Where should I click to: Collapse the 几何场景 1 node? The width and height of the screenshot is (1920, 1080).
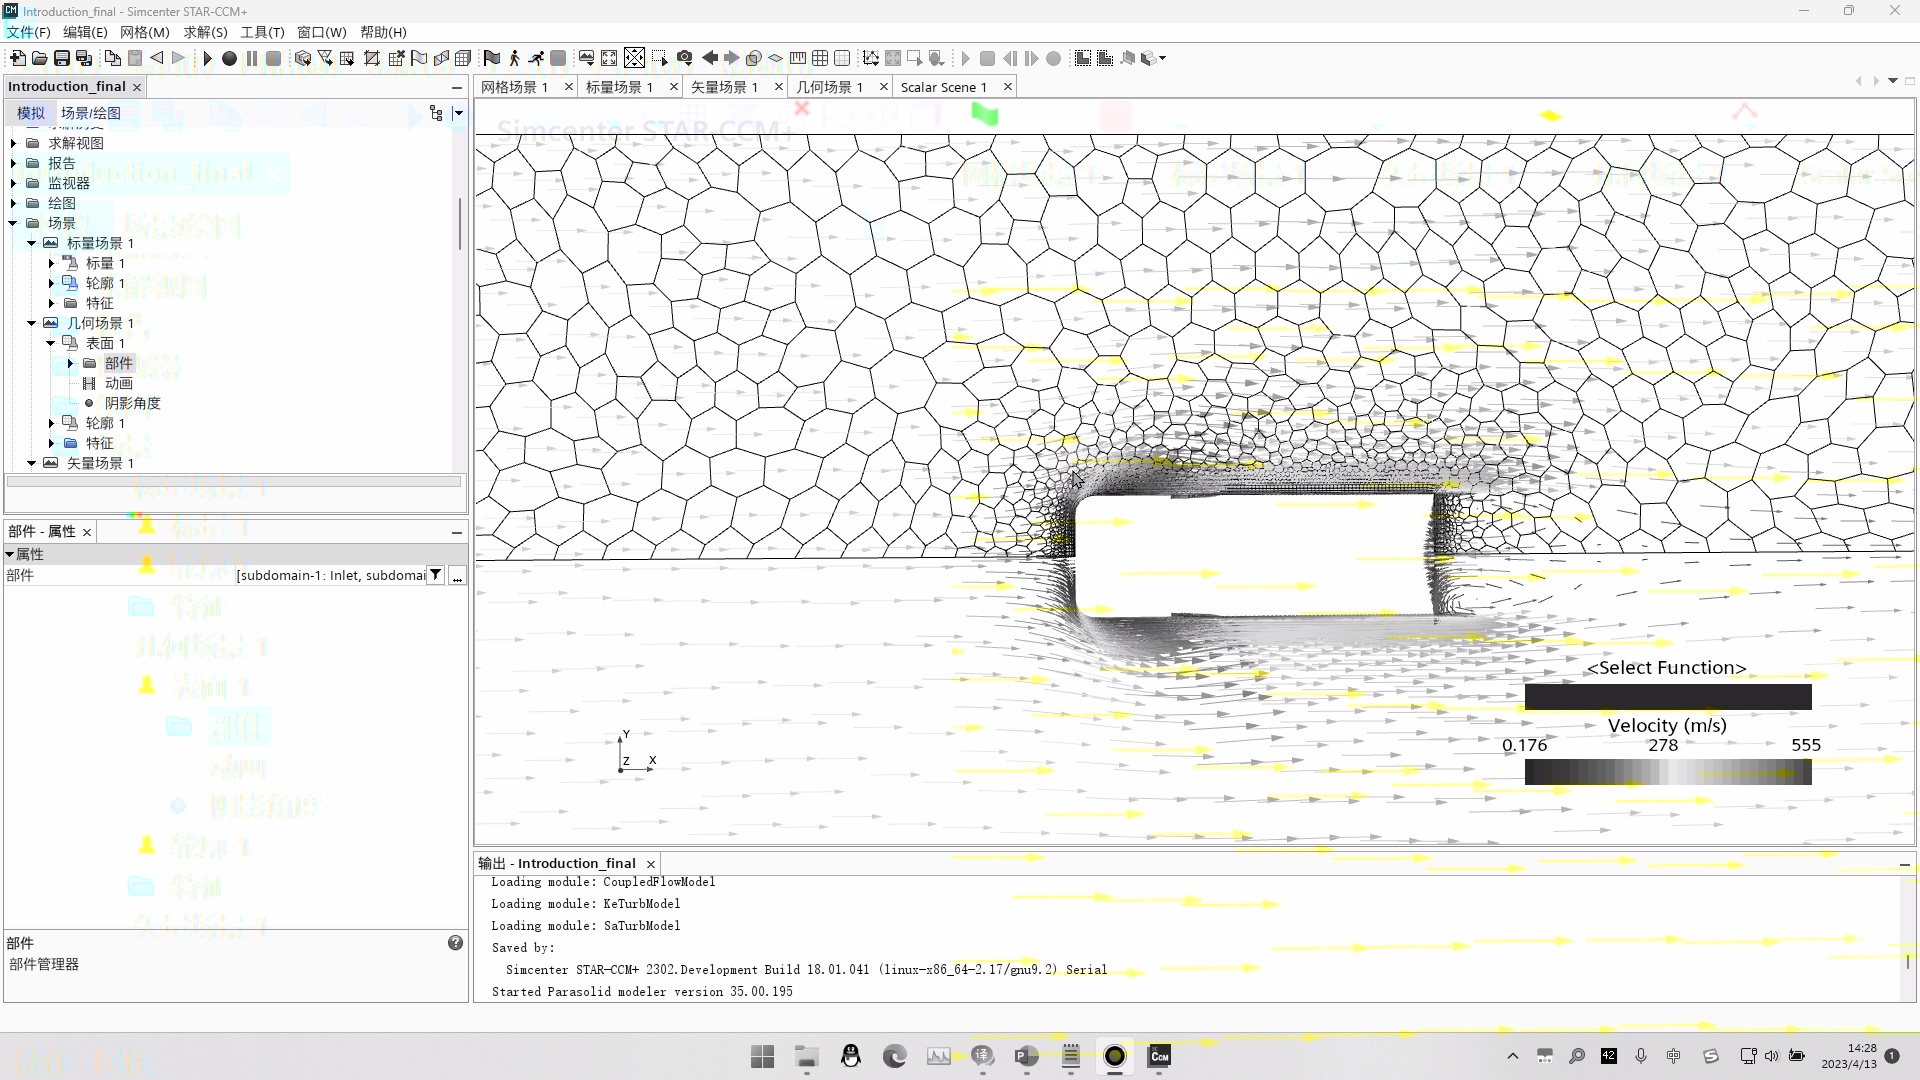[x=32, y=323]
